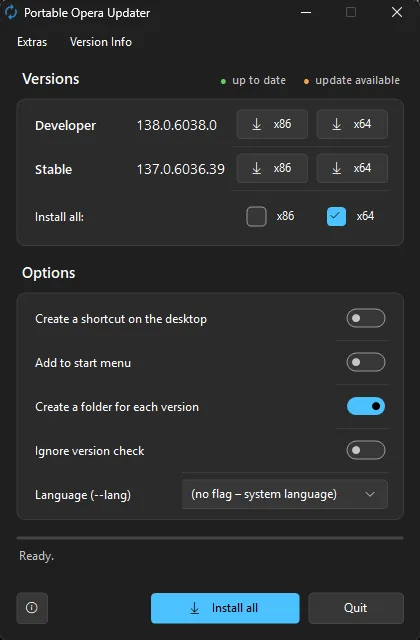Close the Portable Opera Updater window
This screenshot has width=420, height=640.
tap(397, 12)
